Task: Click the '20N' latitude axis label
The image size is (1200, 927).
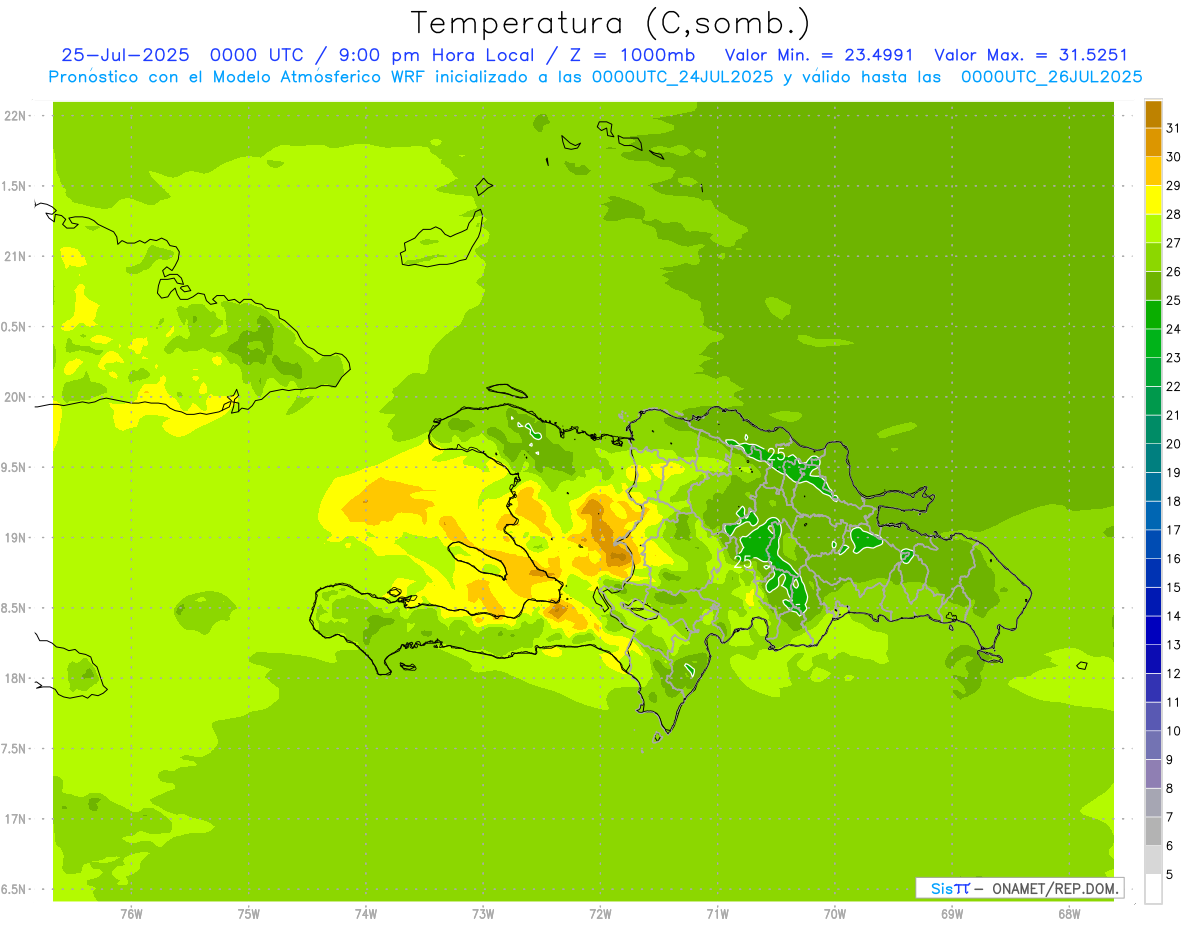Action: tap(14, 397)
